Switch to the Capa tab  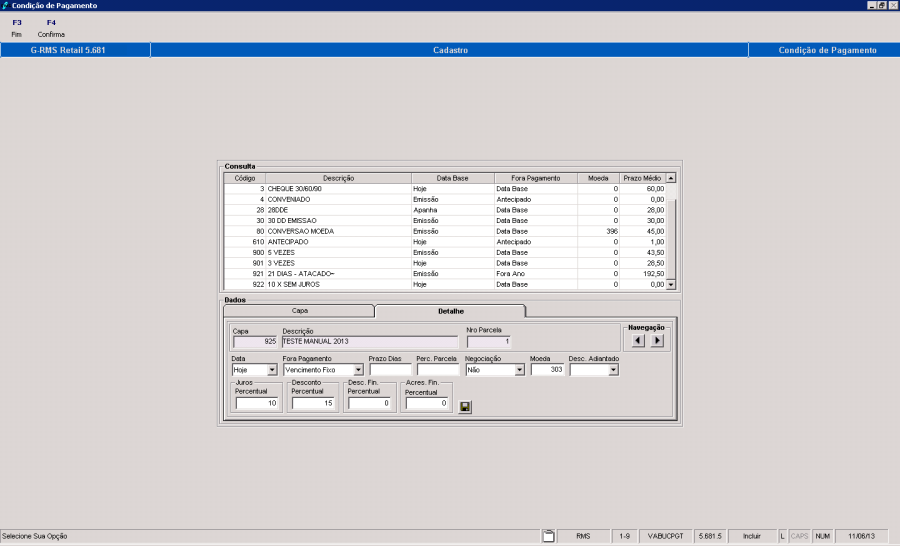(299, 311)
